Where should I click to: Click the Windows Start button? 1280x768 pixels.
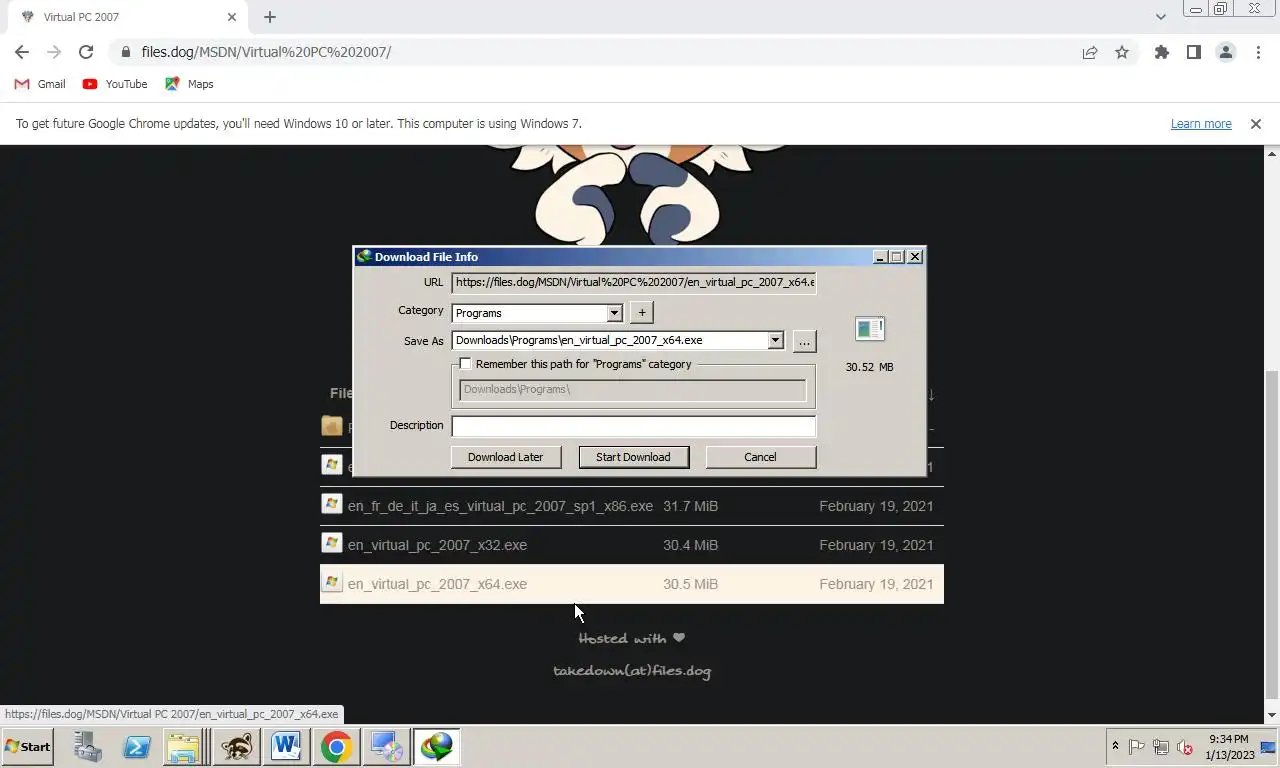pos(28,747)
